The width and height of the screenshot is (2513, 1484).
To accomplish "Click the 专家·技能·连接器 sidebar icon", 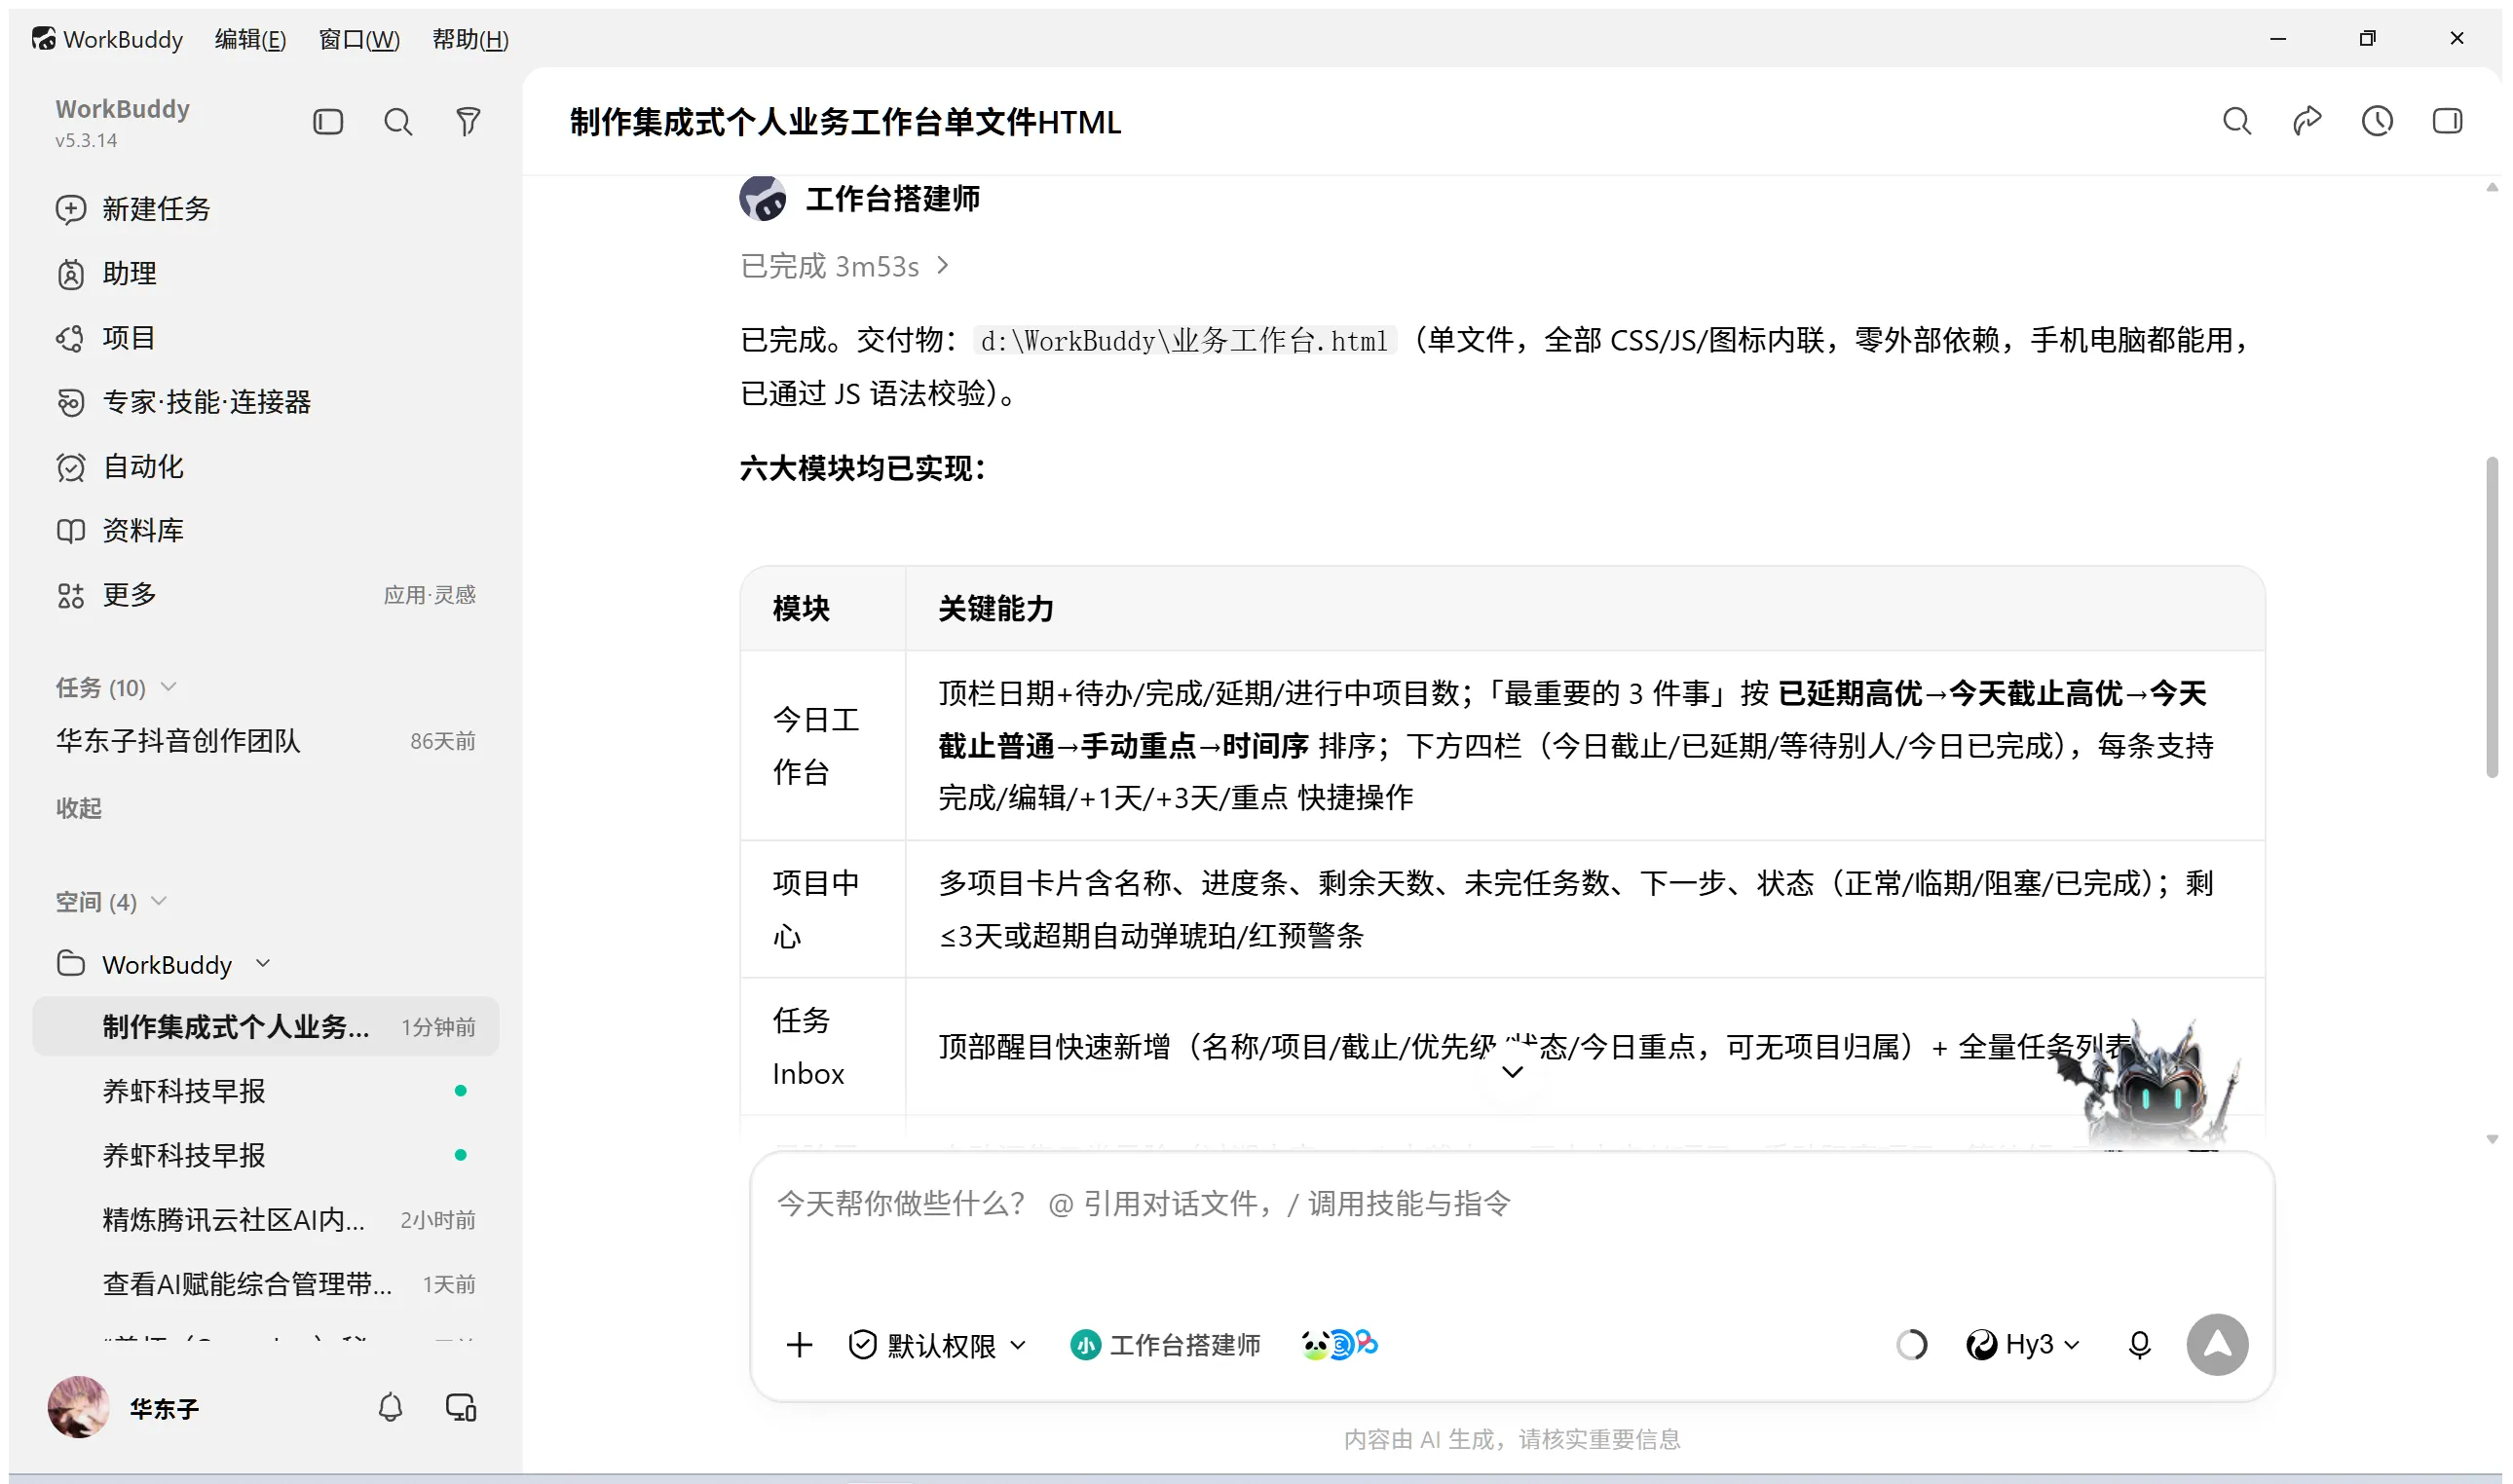I will [x=71, y=402].
